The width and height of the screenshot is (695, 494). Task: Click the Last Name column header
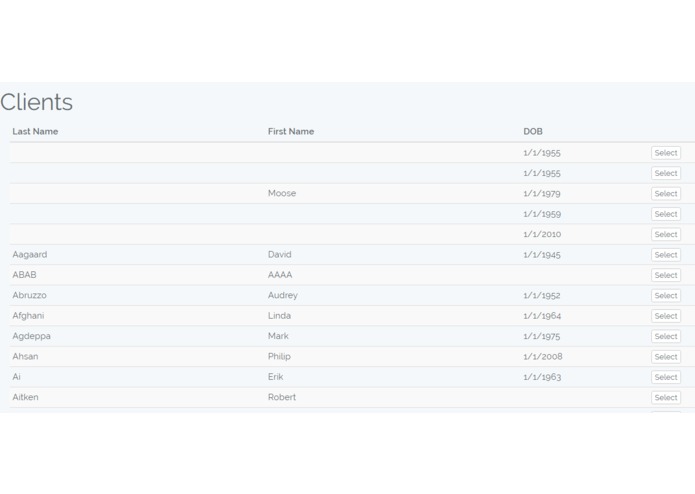coord(35,132)
